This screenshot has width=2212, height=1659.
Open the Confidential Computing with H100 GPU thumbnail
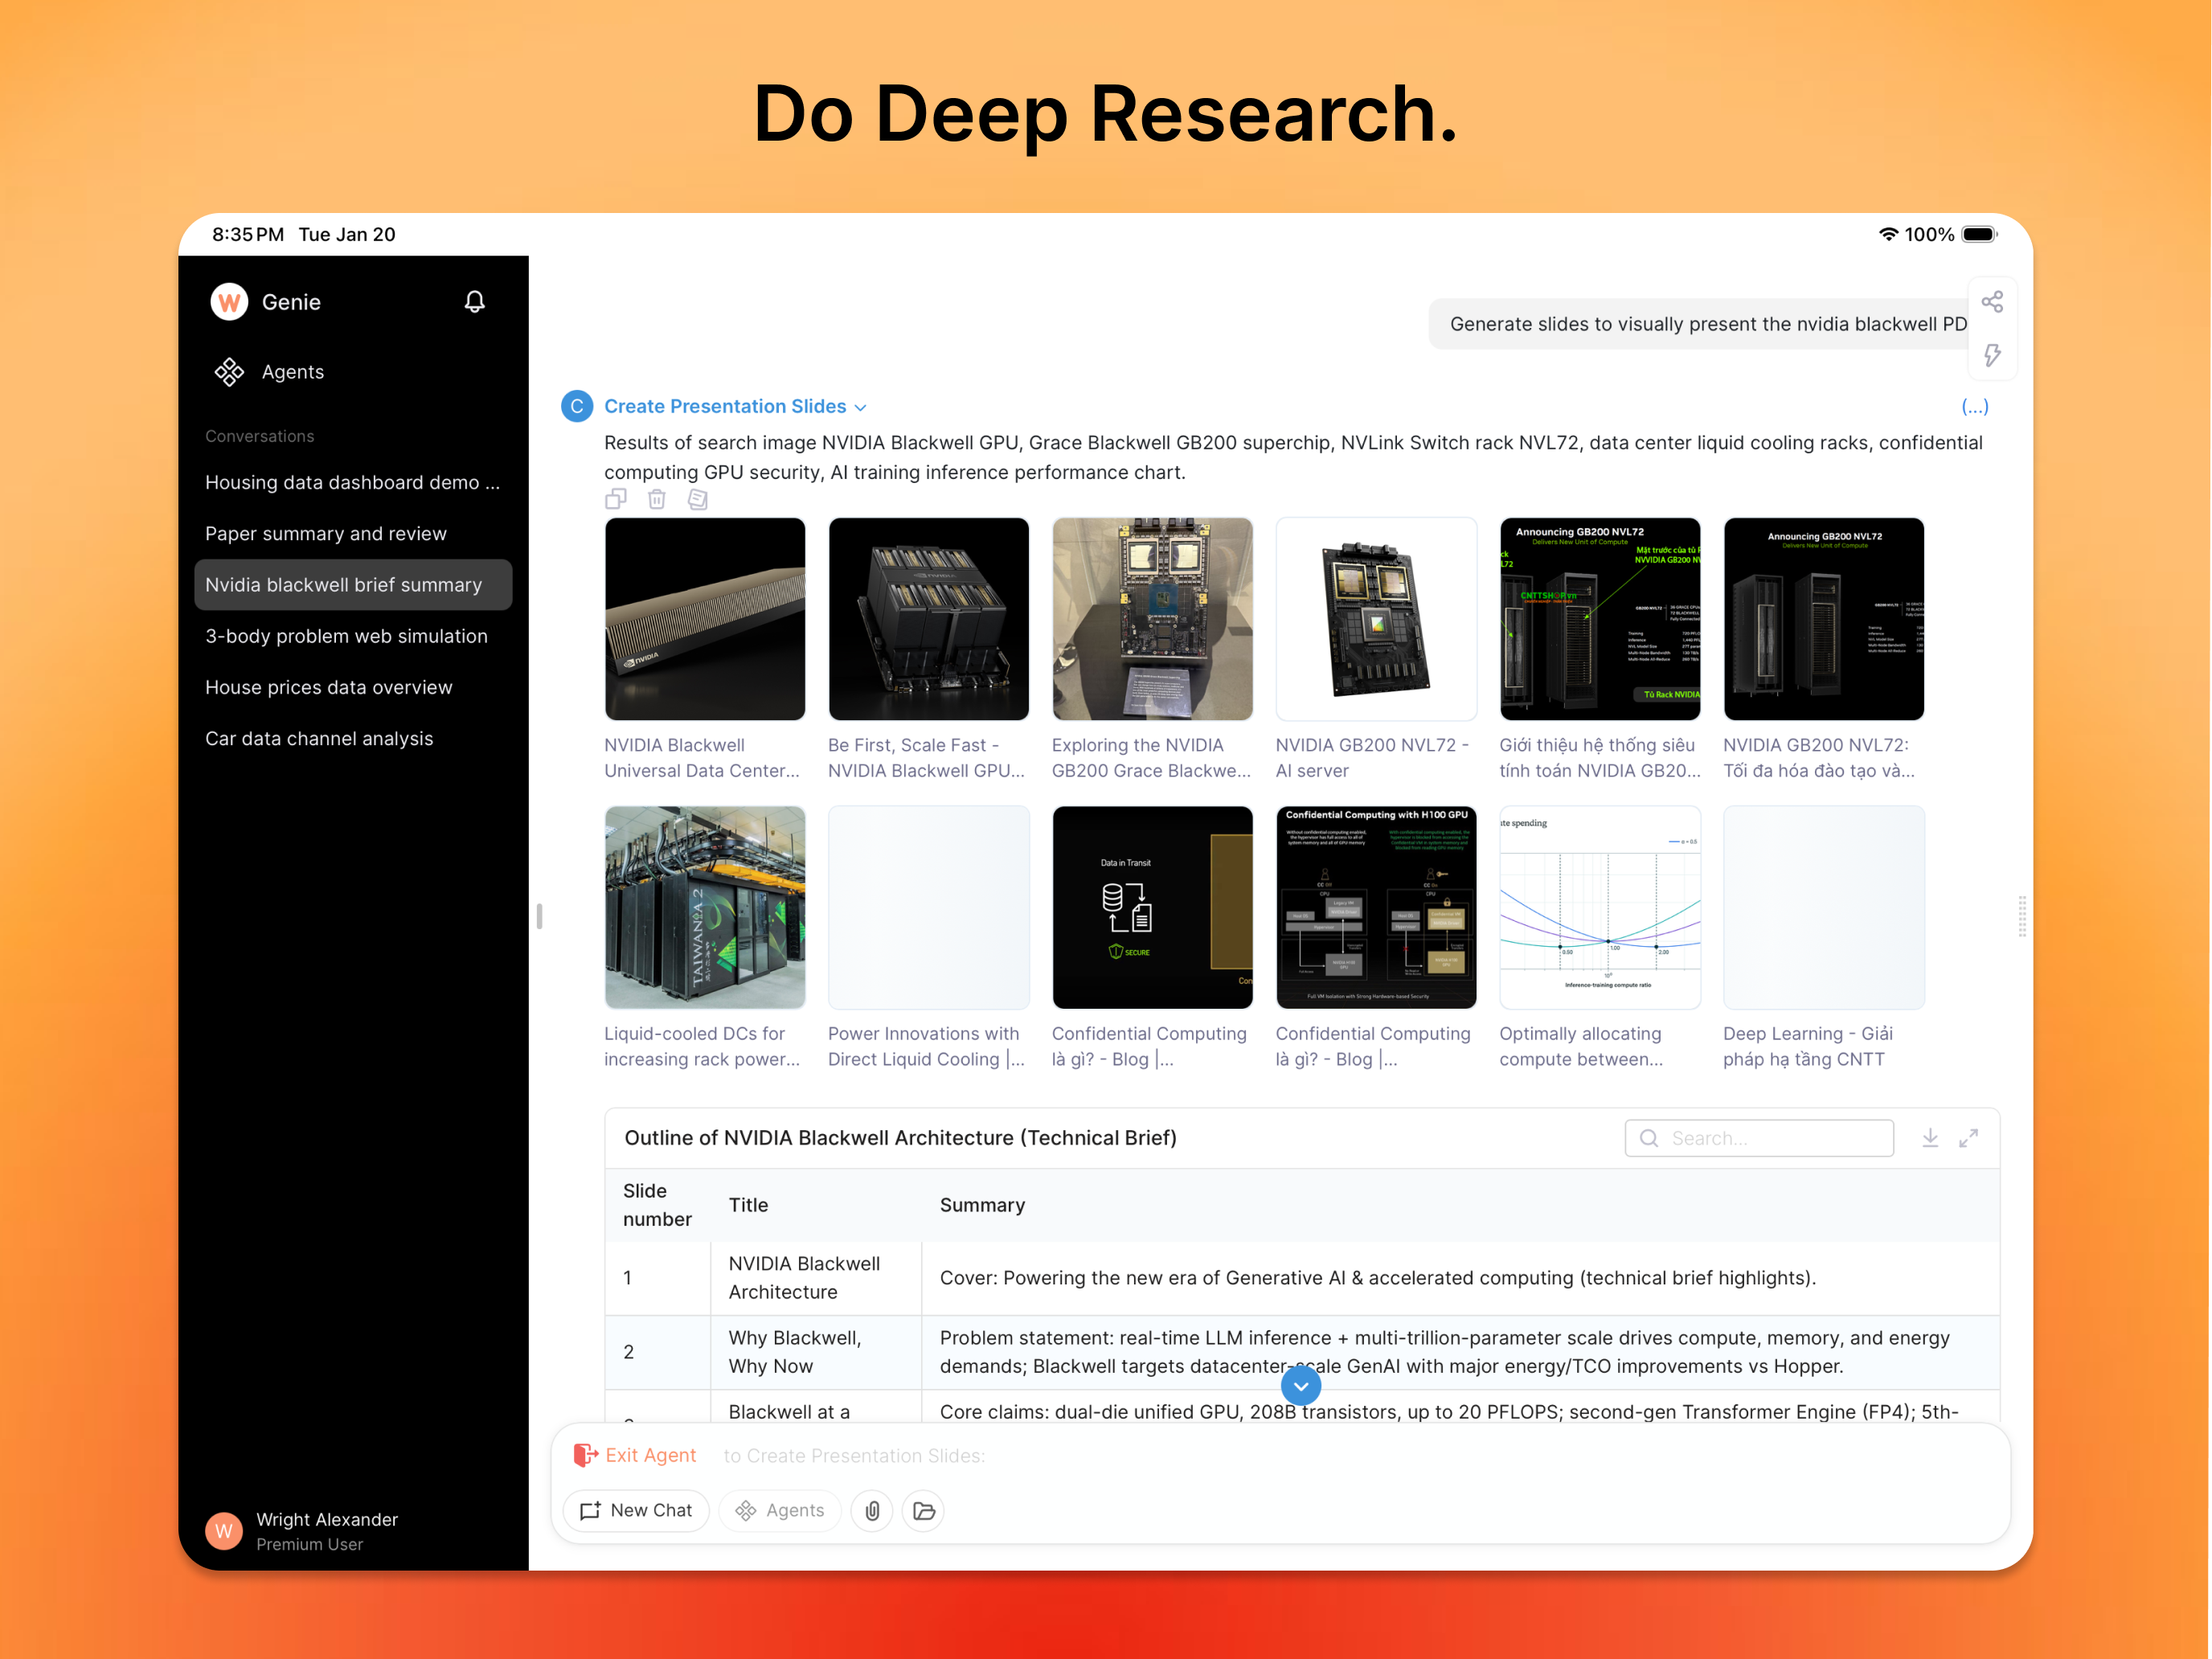(1376, 907)
